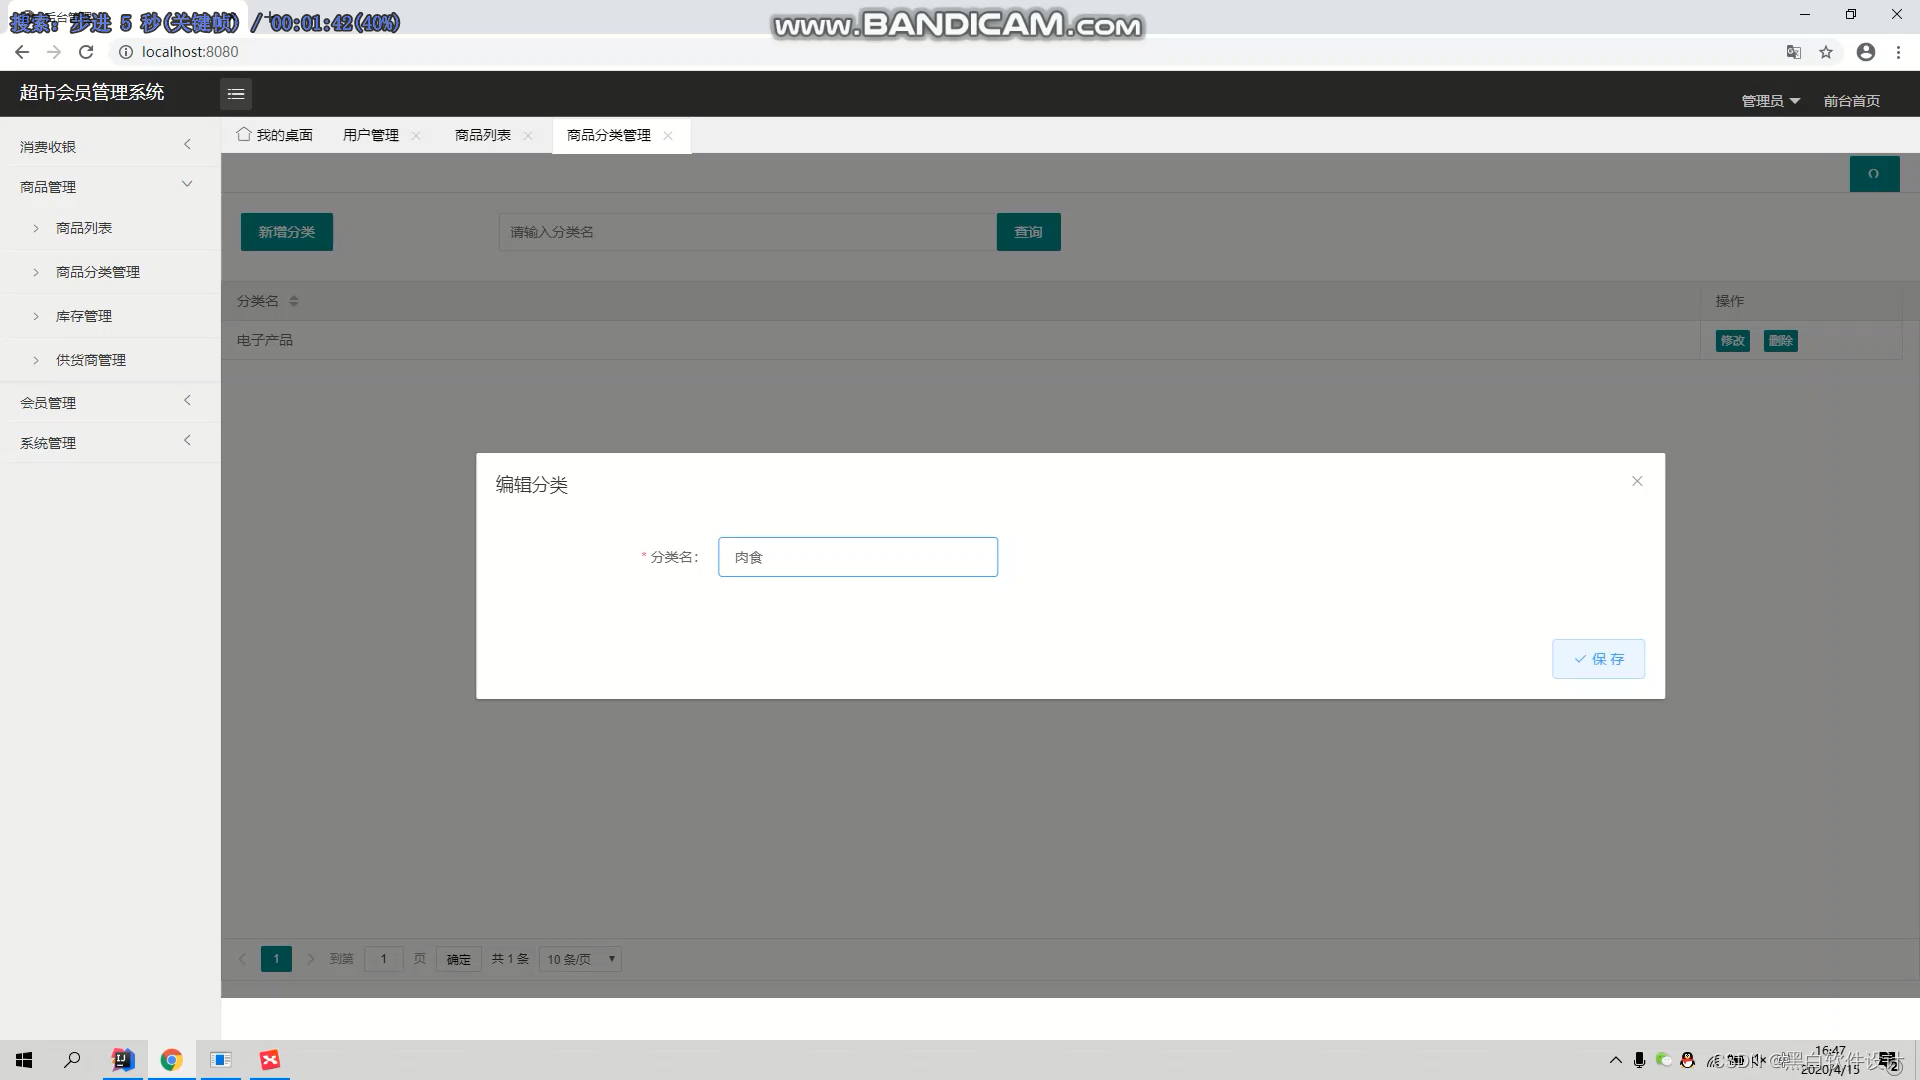Expand the 系统管理 sidebar menu
Screen dimensions: 1920x1080
click(110, 442)
